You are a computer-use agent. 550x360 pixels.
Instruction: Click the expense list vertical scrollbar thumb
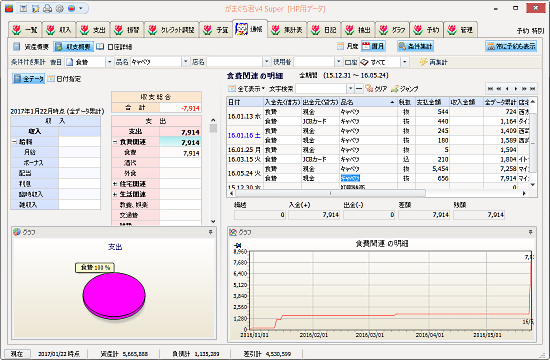(213, 128)
